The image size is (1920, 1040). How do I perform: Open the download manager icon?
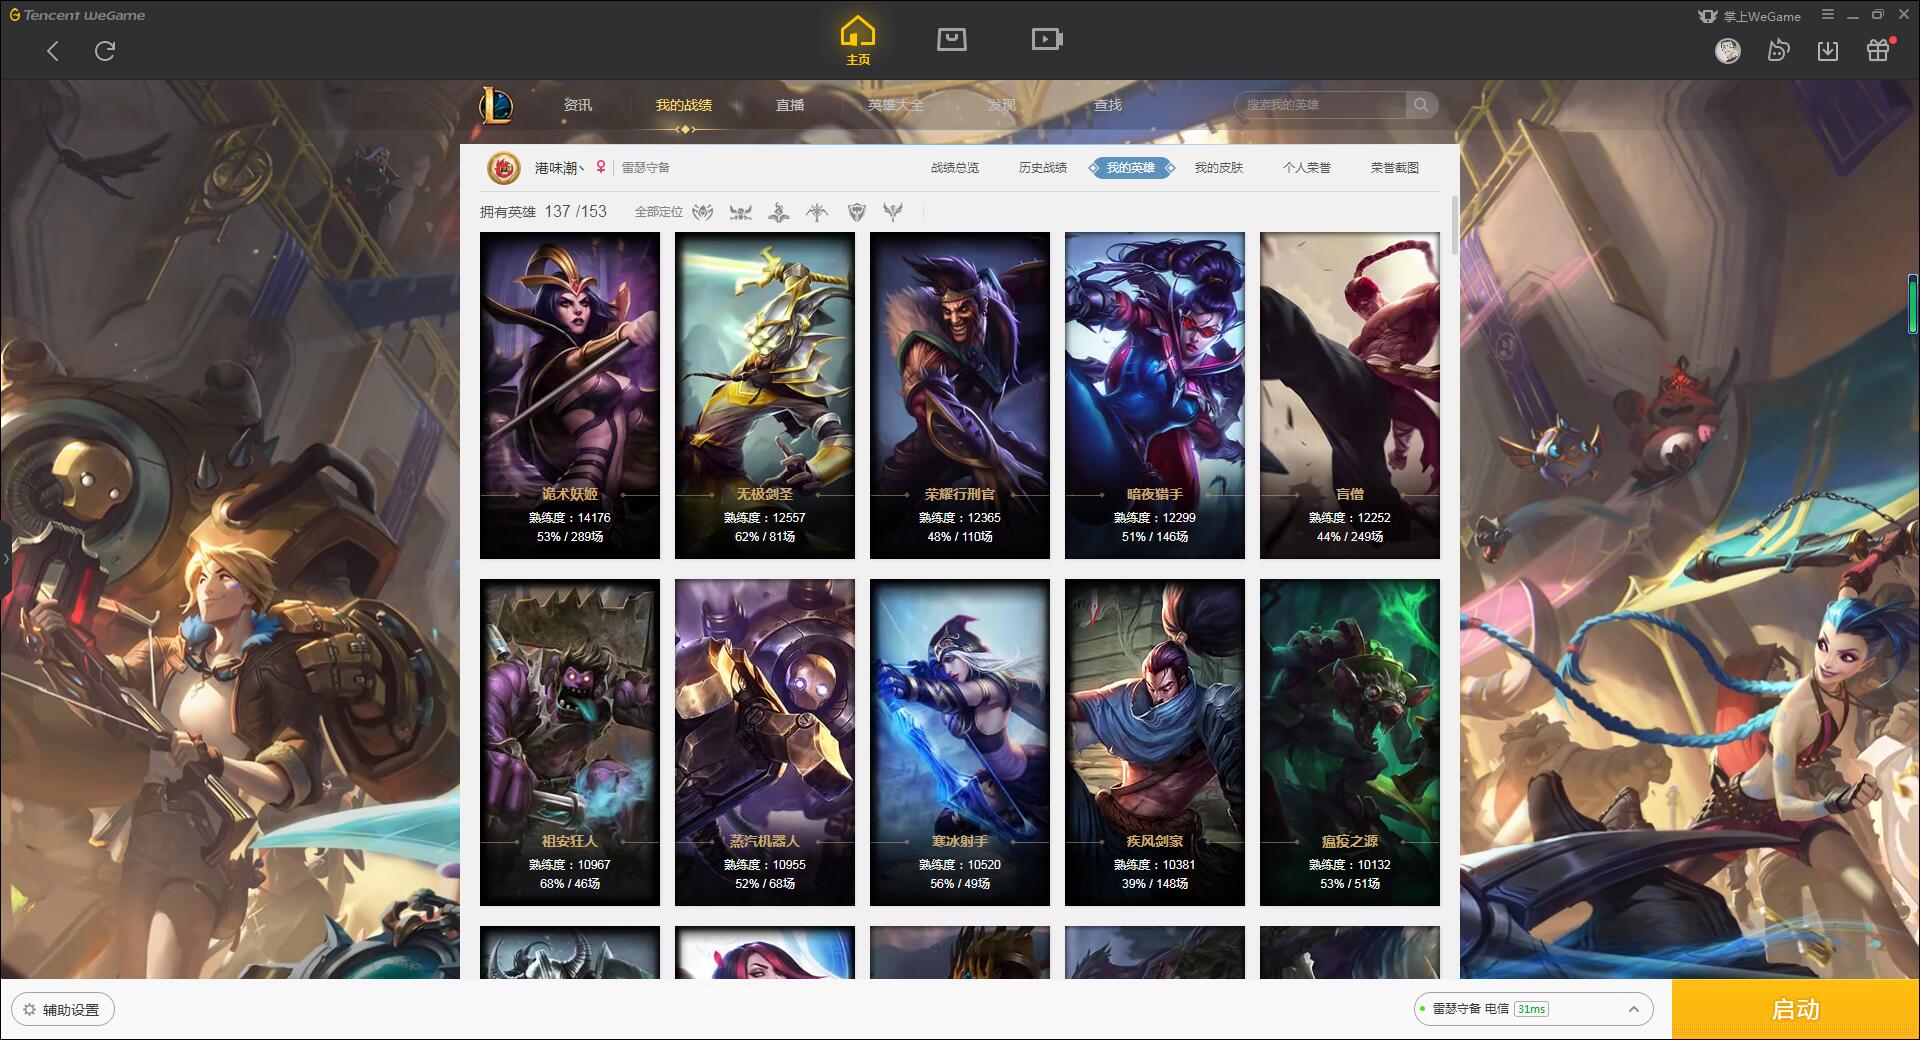pos(1828,51)
